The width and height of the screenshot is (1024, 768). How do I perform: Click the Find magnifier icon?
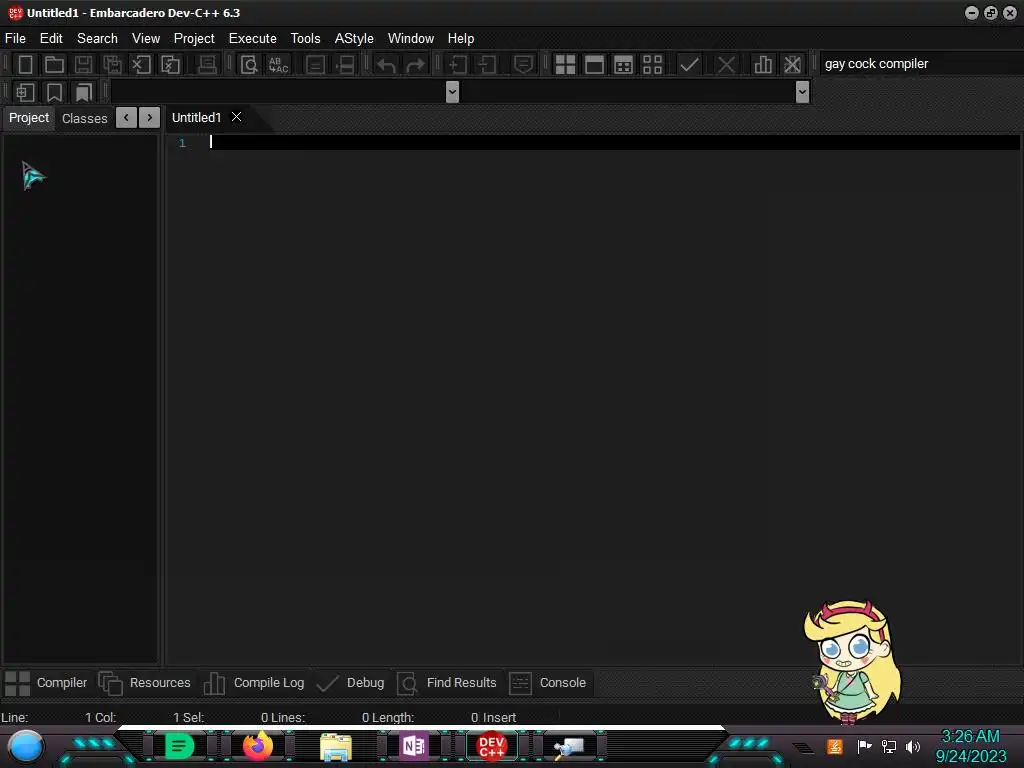tap(249, 65)
